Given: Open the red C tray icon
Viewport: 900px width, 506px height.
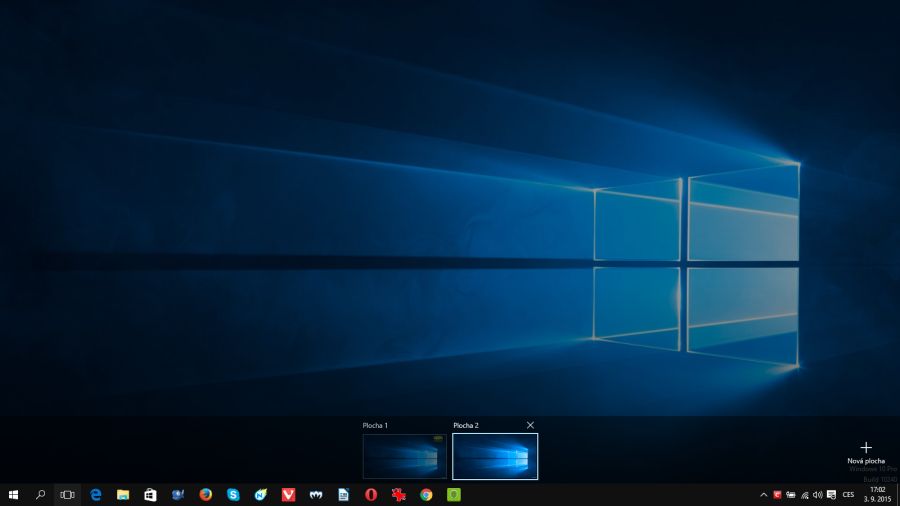Looking at the screenshot, I should tap(777, 495).
